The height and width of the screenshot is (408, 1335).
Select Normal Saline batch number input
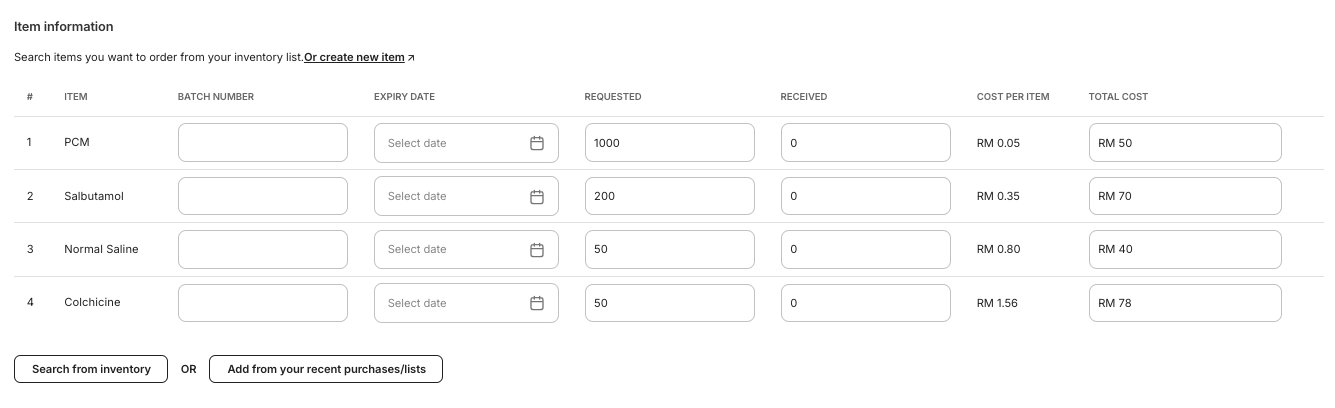[263, 249]
